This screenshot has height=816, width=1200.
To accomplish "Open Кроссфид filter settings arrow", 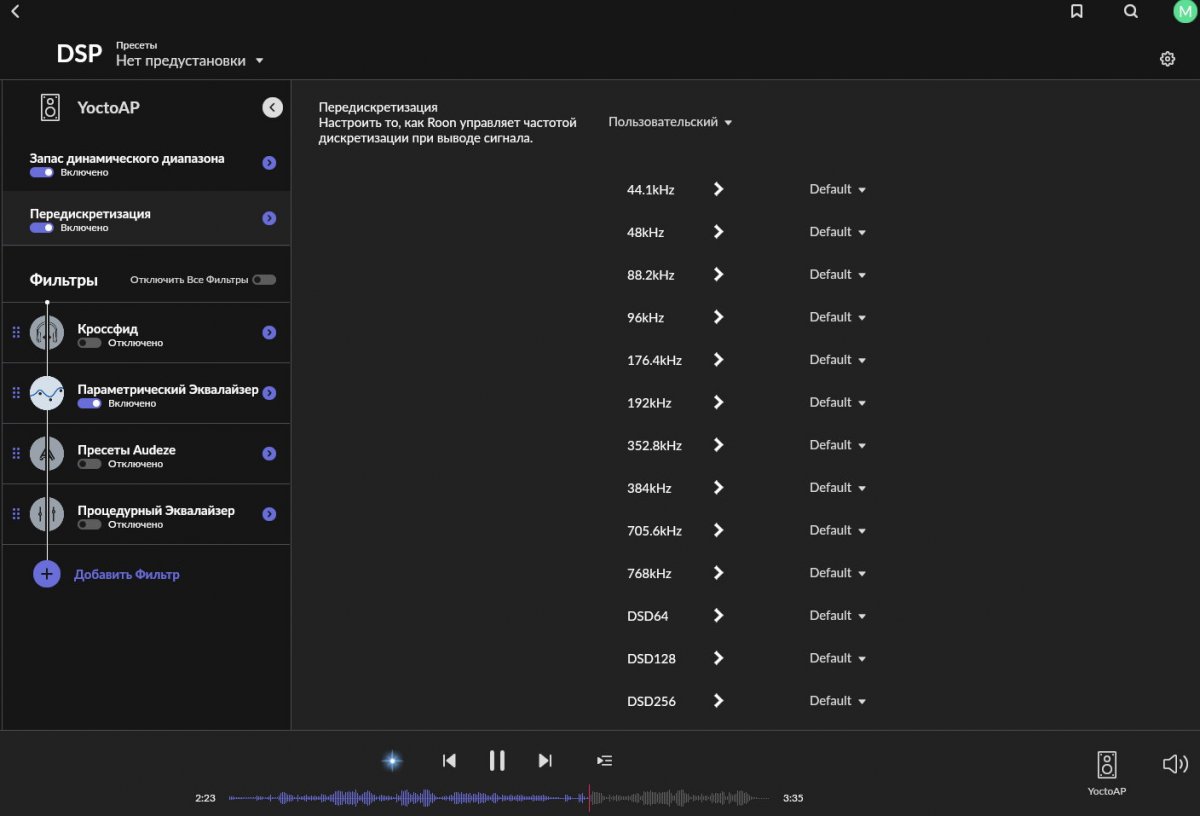I will pos(269,333).
